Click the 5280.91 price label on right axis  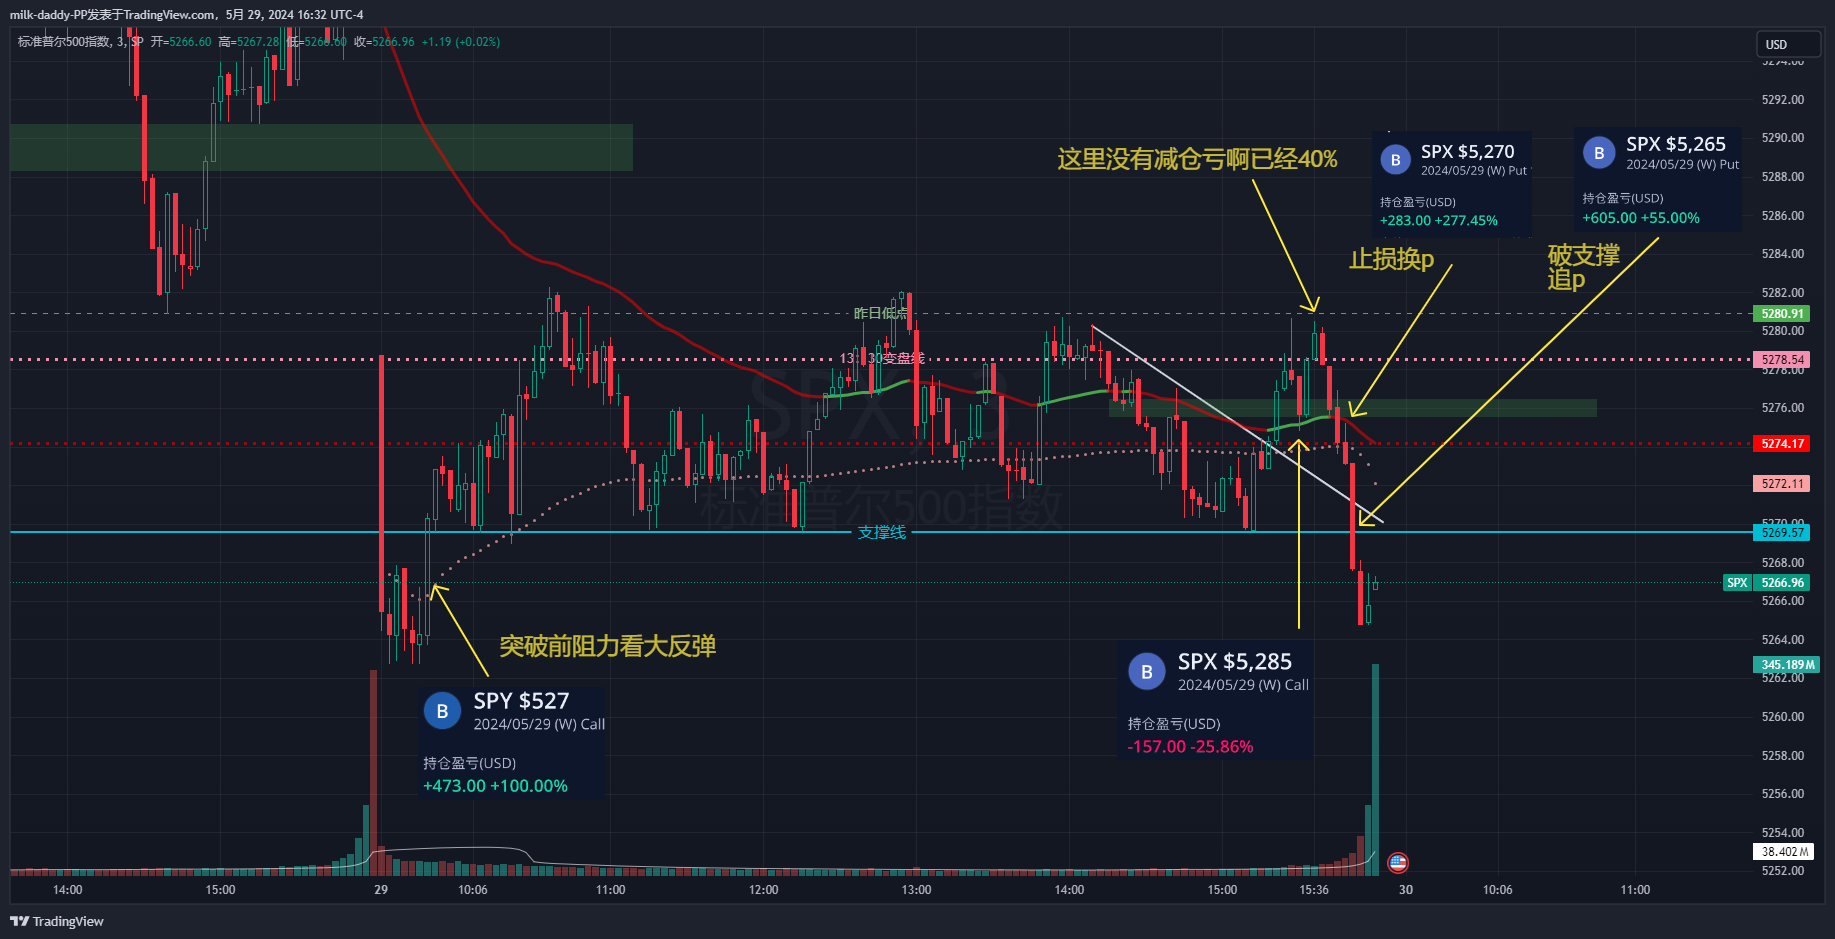1781,313
